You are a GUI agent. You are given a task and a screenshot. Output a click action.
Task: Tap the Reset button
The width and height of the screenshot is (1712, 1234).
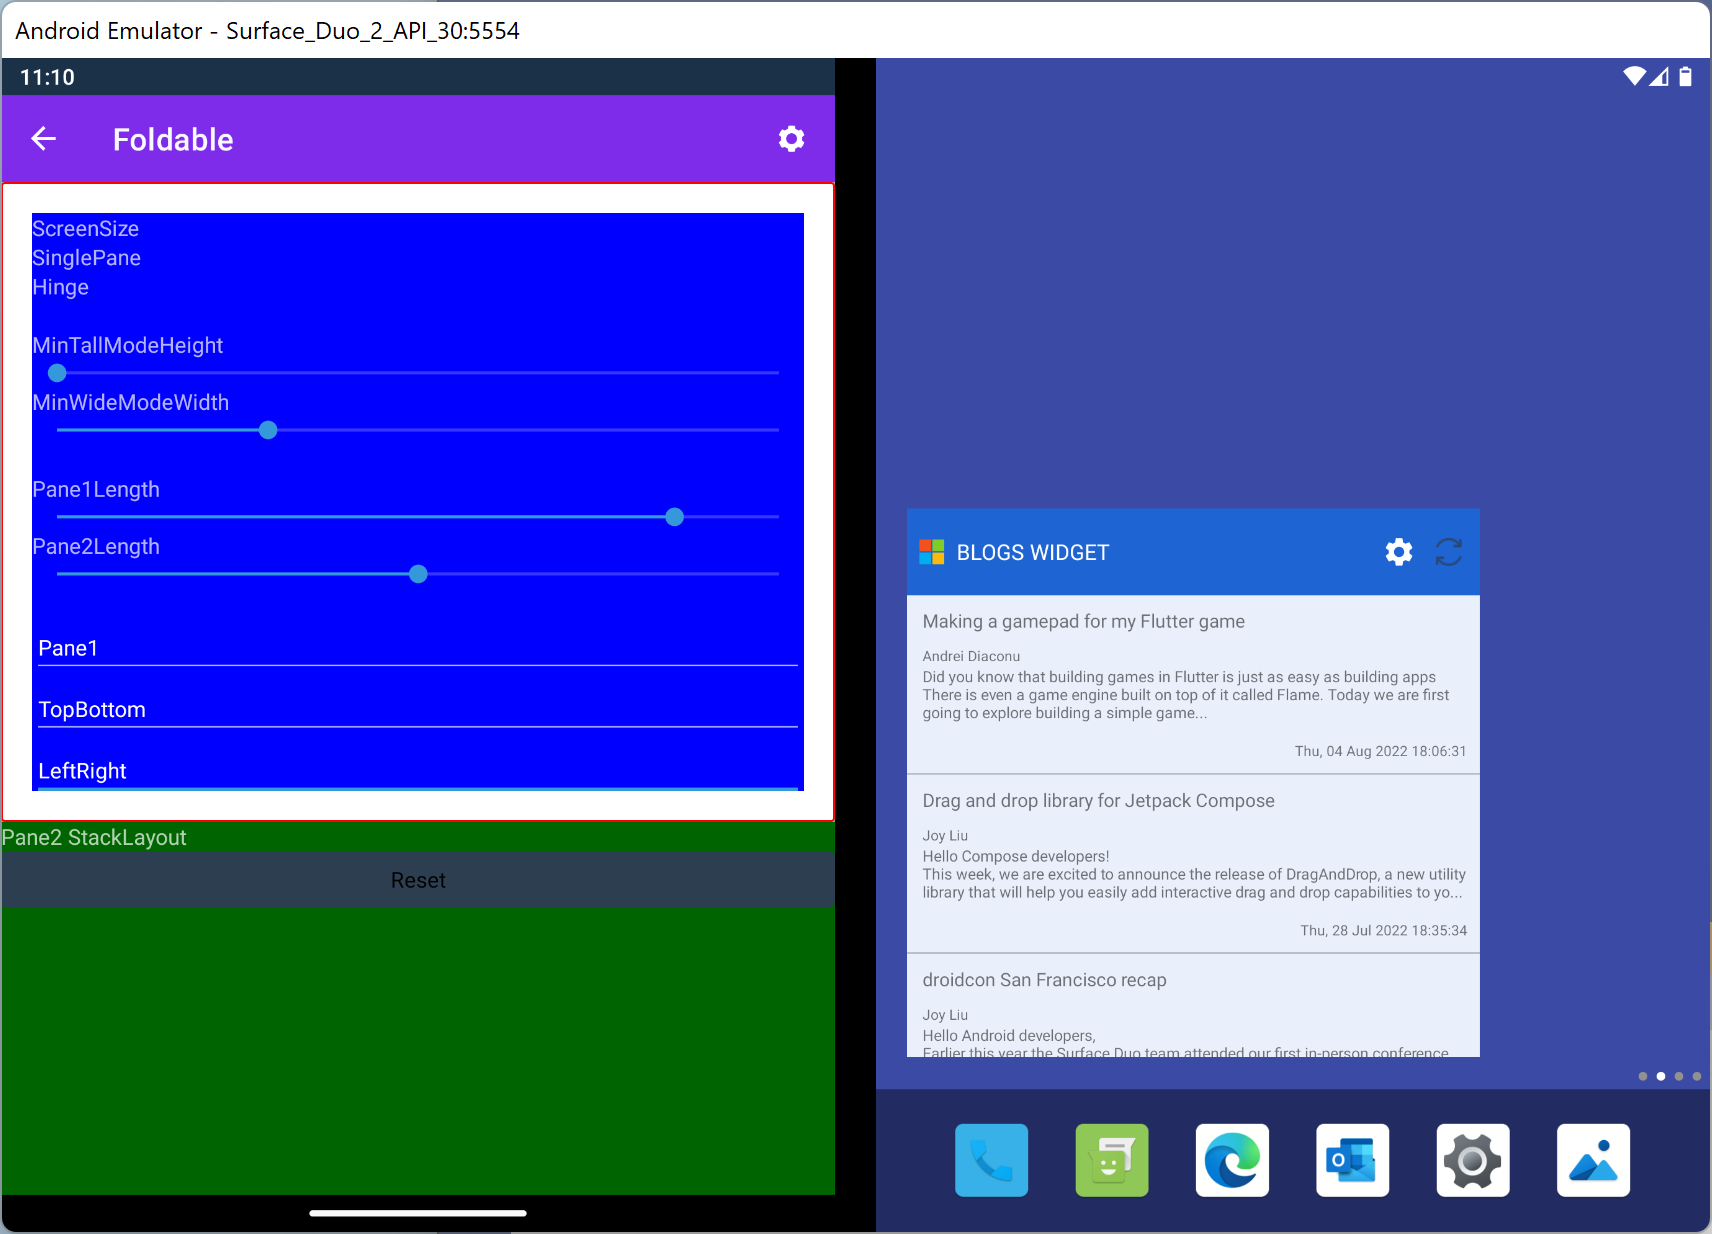tap(418, 880)
